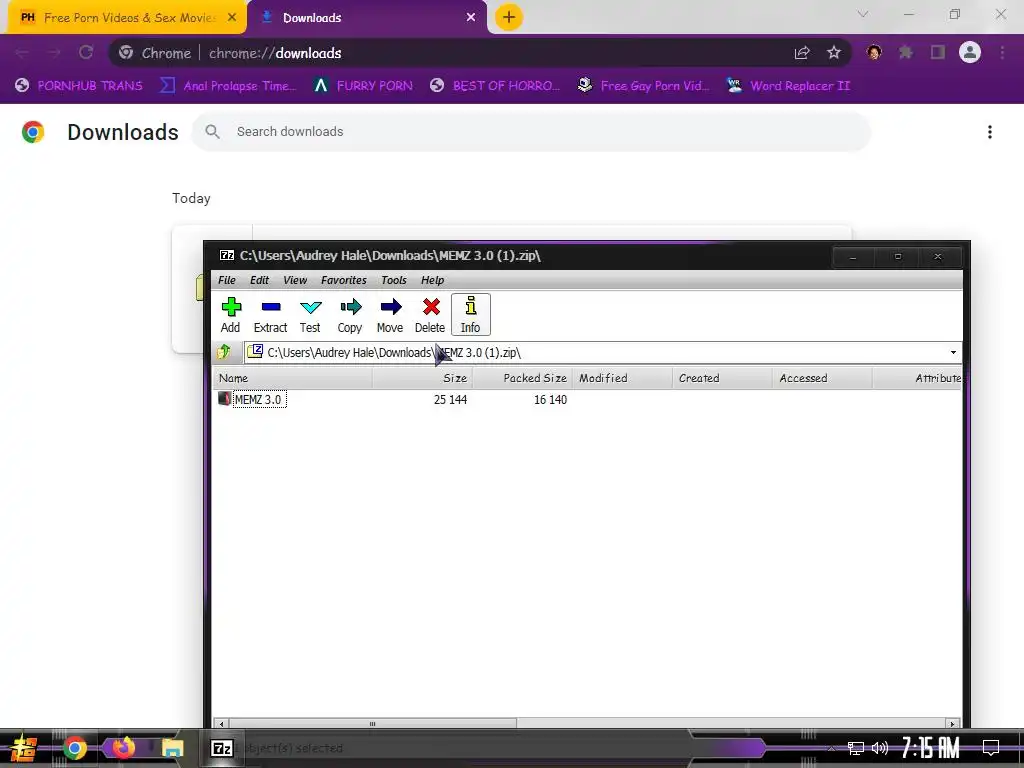Screen dimensions: 1024x768
Task: Click the Chrome taskbar icon
Action: click(x=74, y=748)
